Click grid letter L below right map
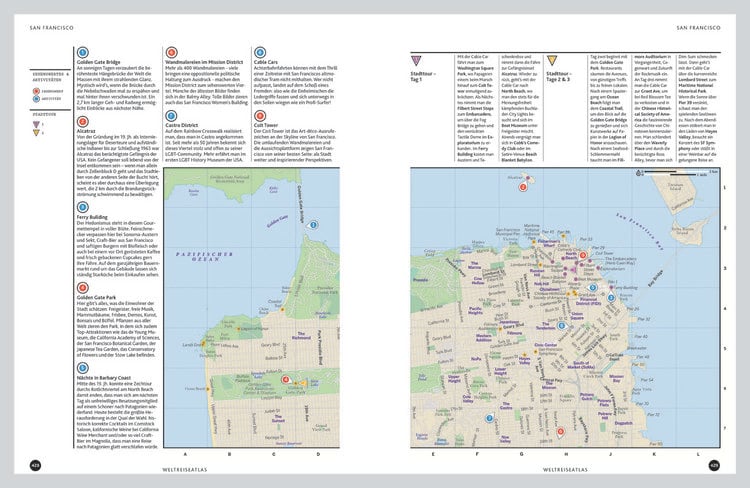This screenshot has height=488, width=750. [698, 454]
